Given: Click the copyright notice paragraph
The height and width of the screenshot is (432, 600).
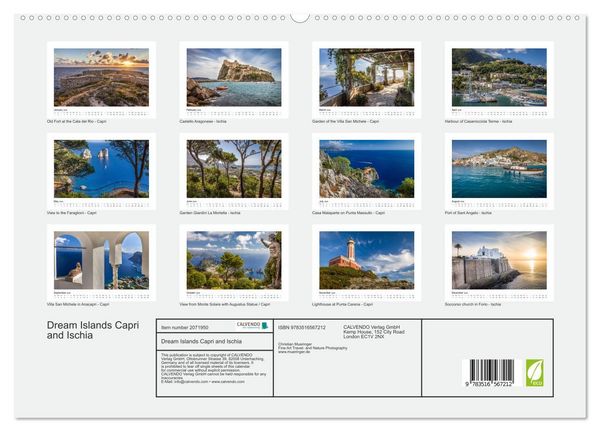Looking at the screenshot, I should (214, 368).
